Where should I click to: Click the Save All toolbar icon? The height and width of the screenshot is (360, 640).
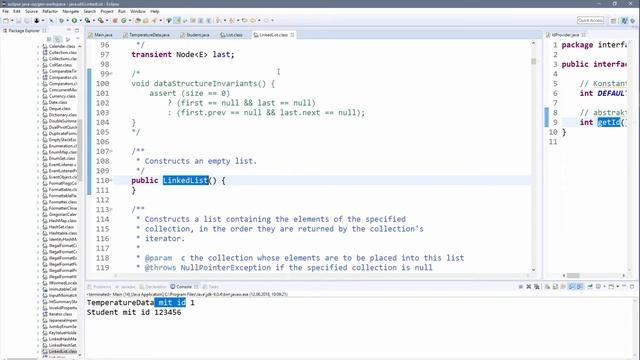(x=27, y=20)
